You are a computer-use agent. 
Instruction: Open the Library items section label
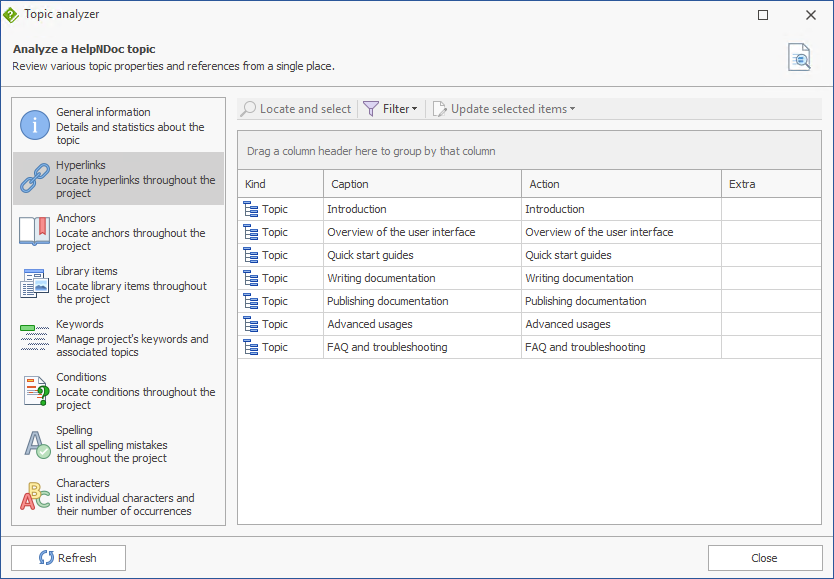pos(87,271)
